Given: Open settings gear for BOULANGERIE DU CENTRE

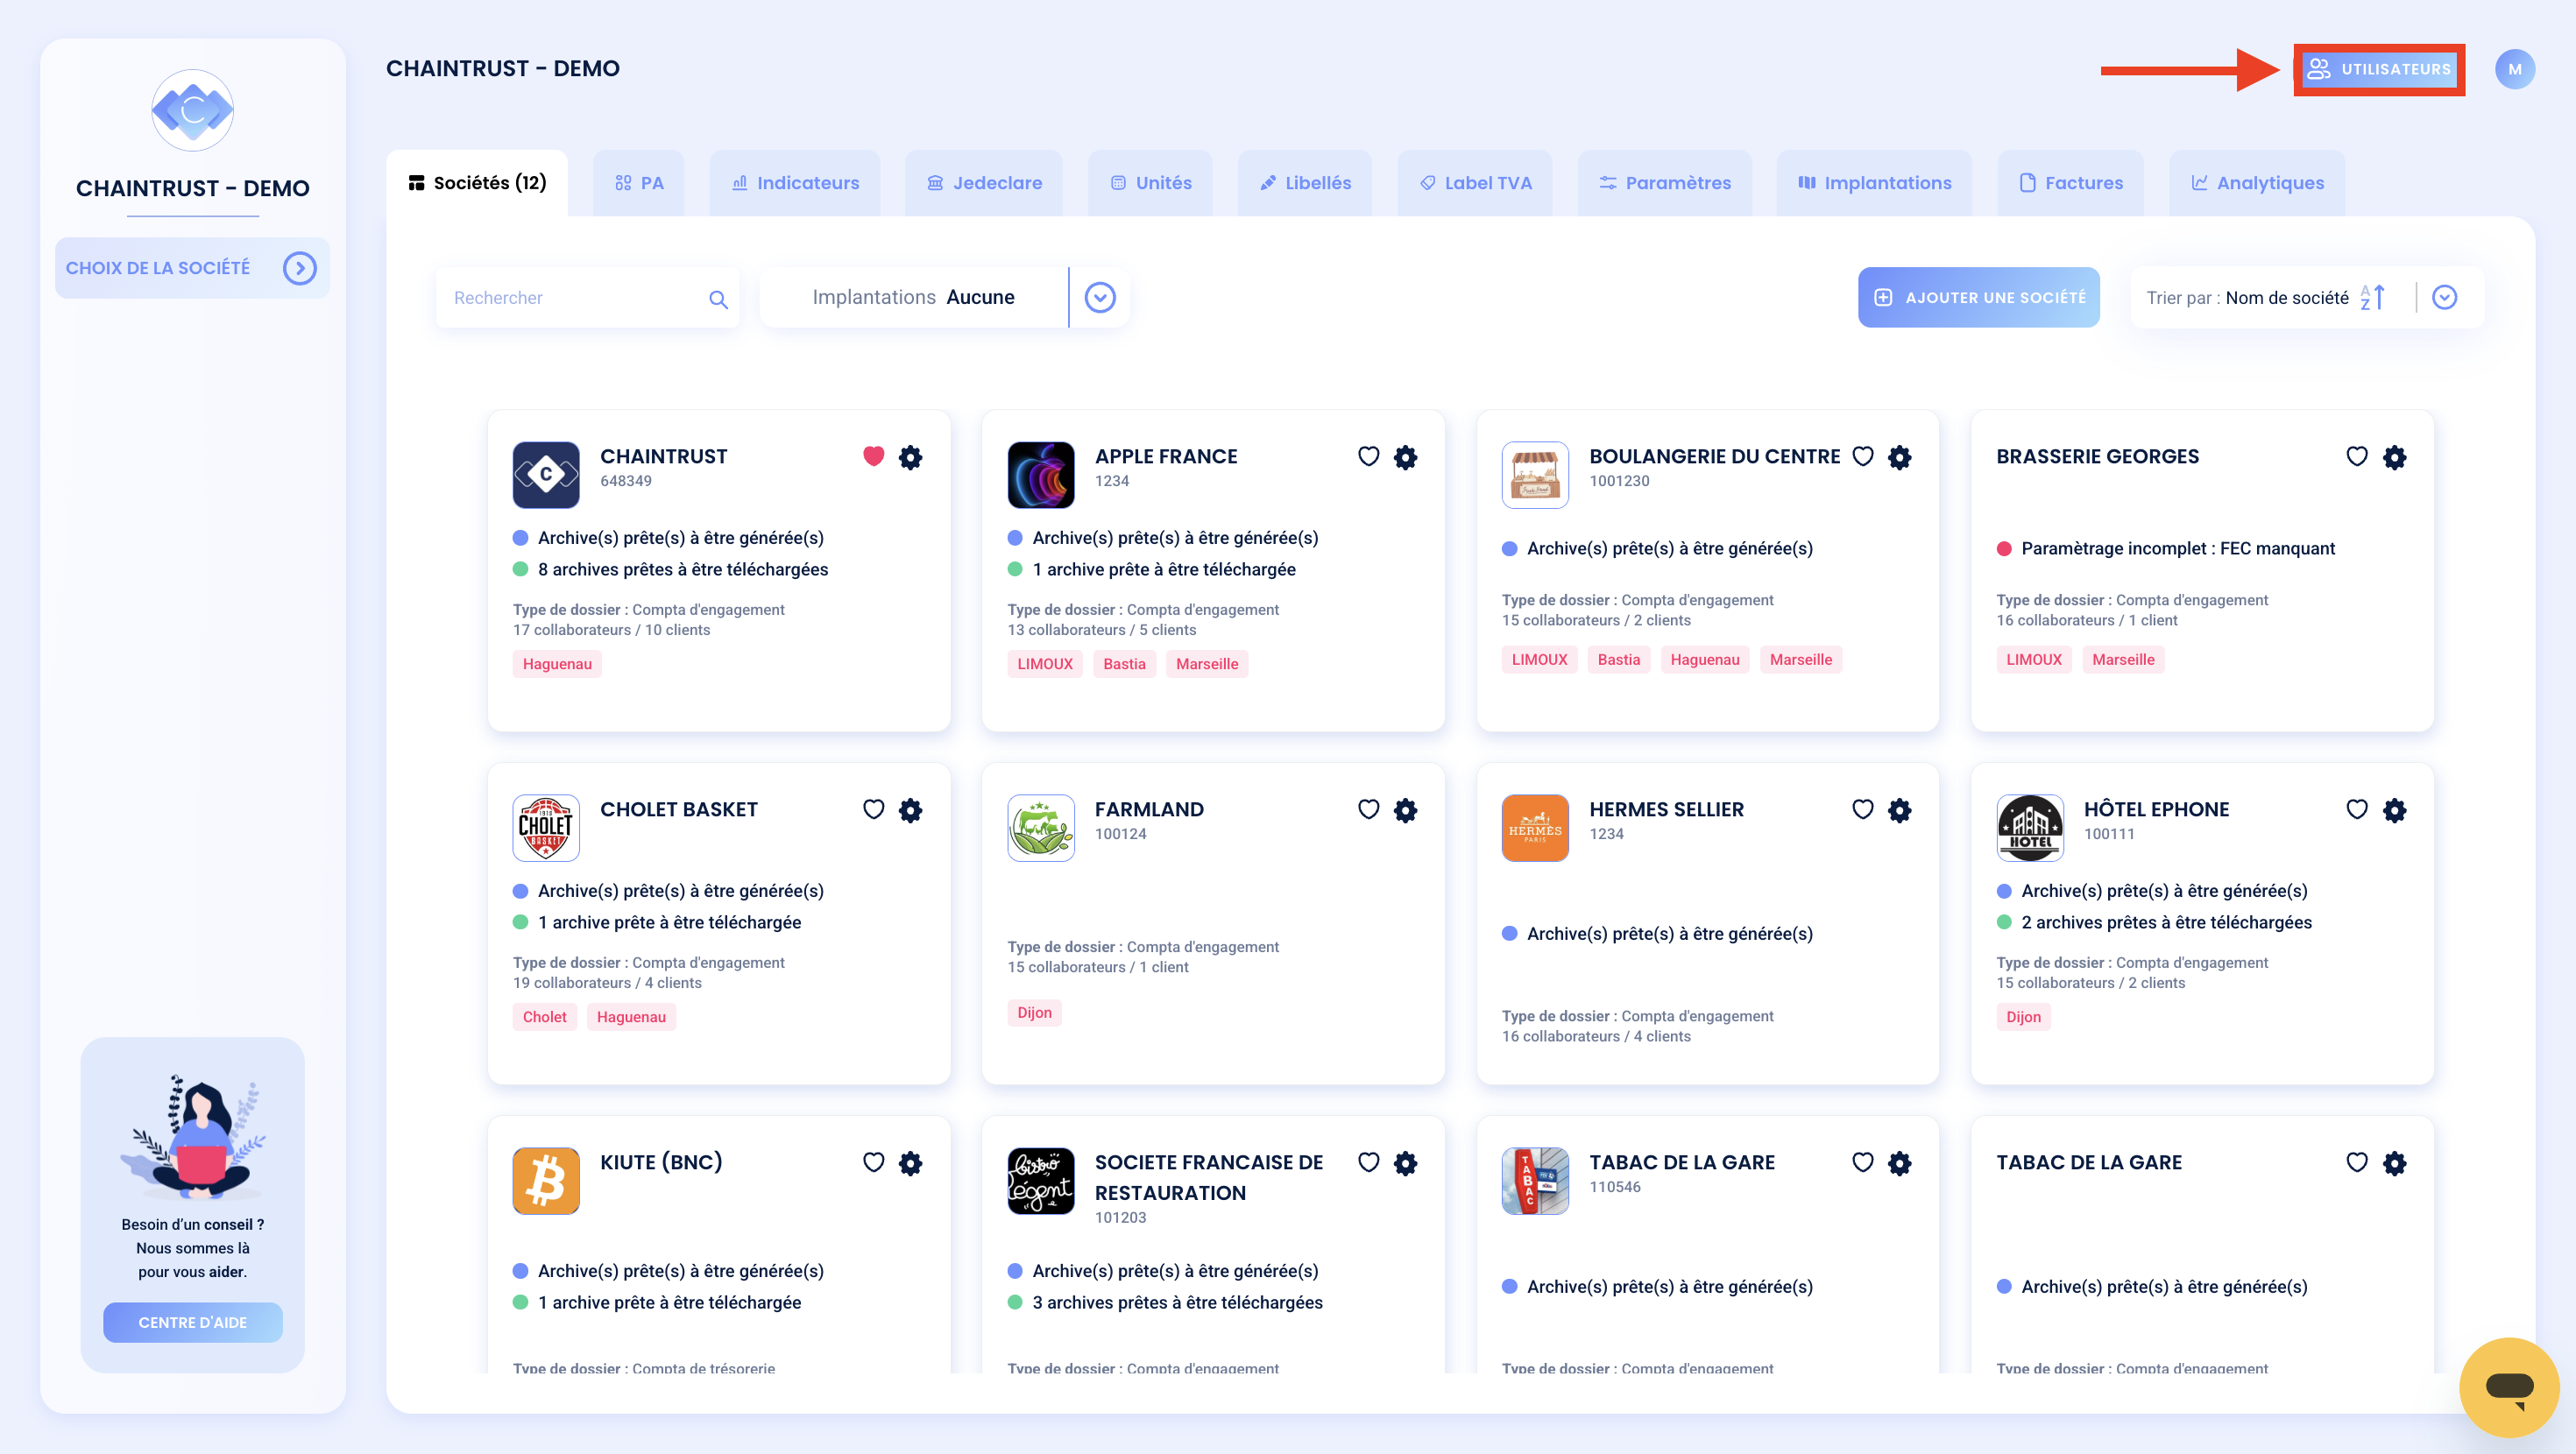Looking at the screenshot, I should click(1899, 457).
